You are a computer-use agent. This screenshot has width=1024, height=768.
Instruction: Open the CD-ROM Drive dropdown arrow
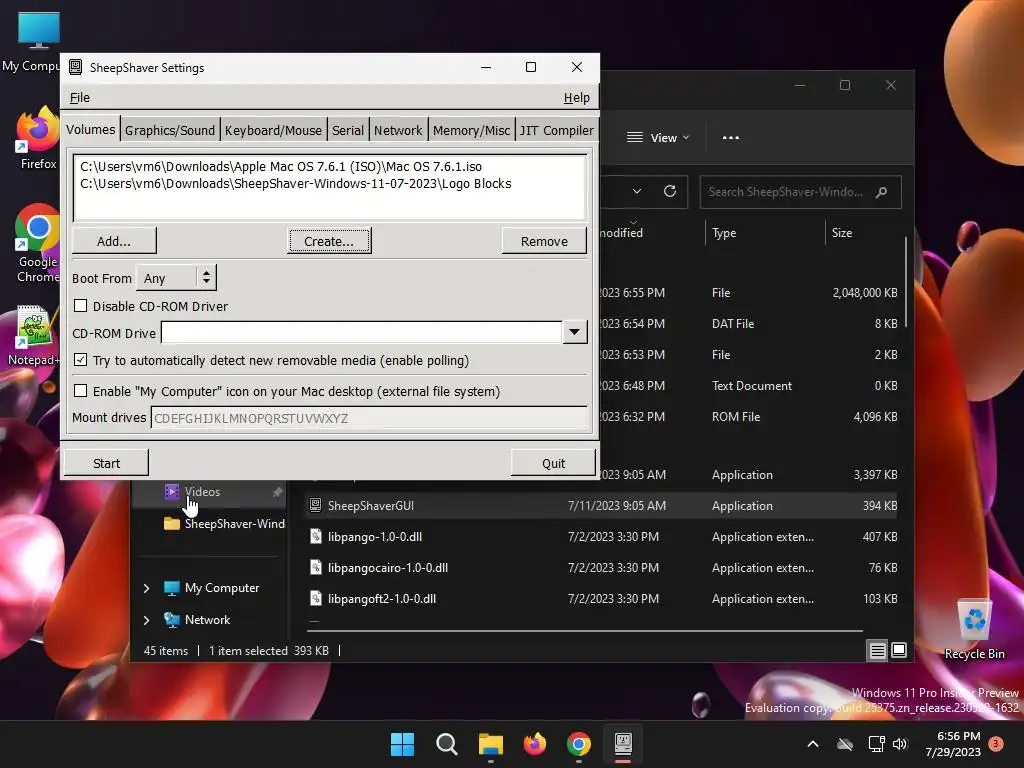pos(574,332)
